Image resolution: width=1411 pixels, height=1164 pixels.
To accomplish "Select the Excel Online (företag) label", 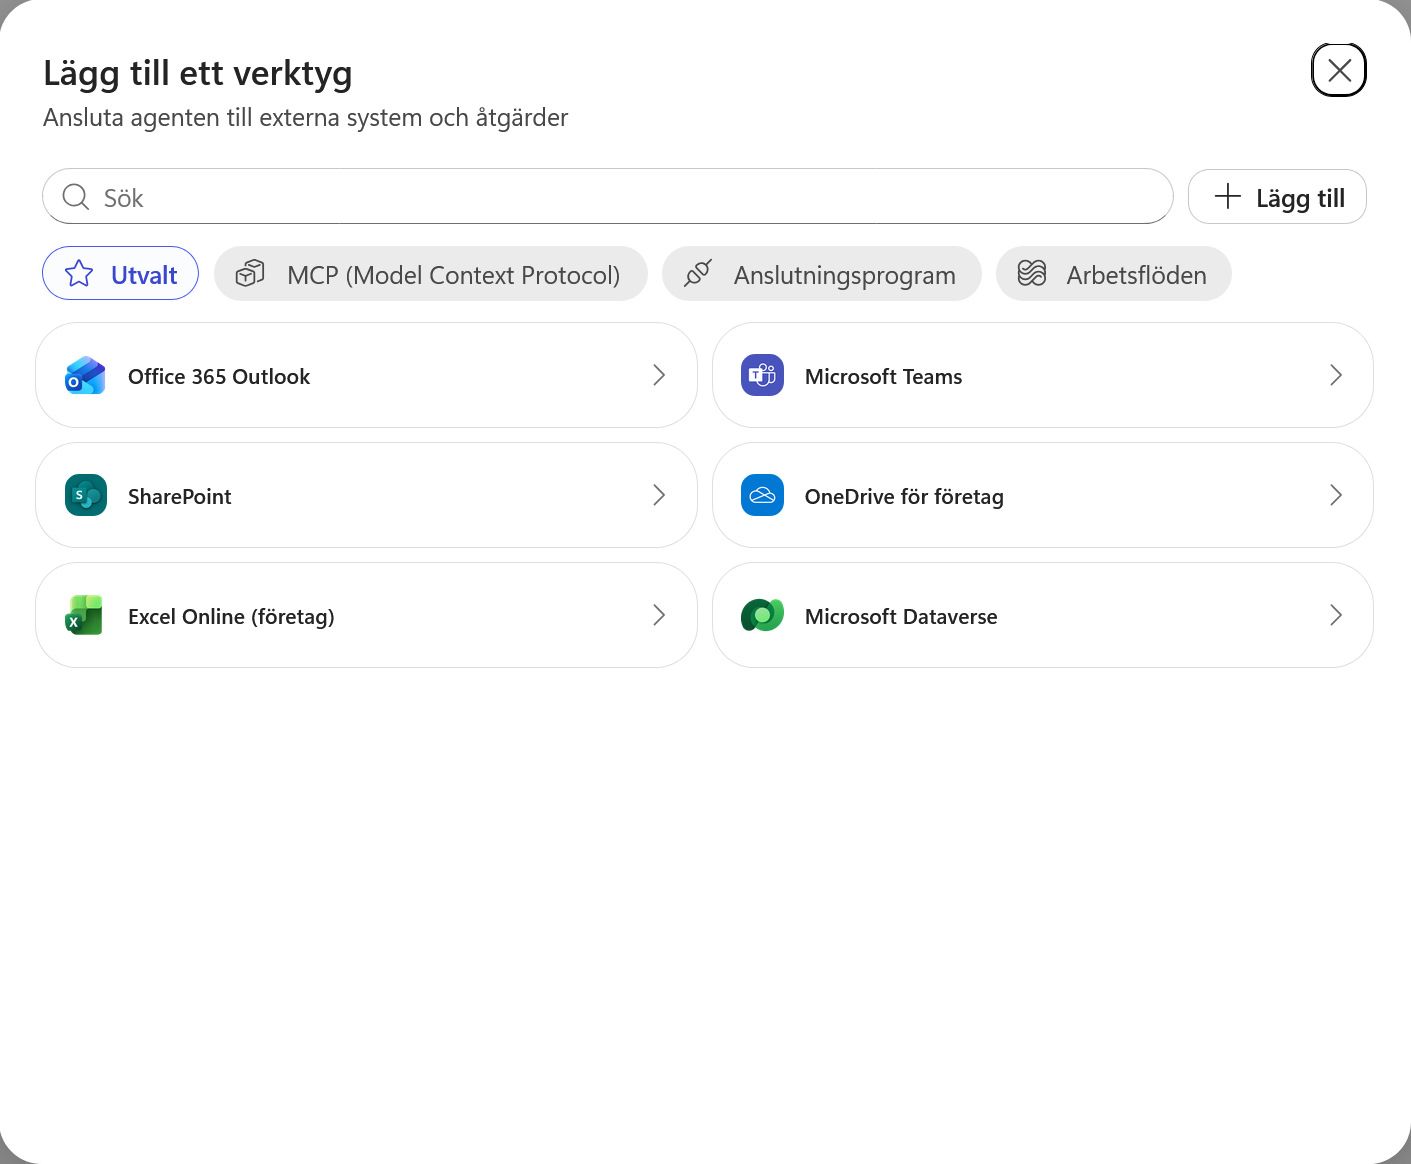I will (x=231, y=617).
